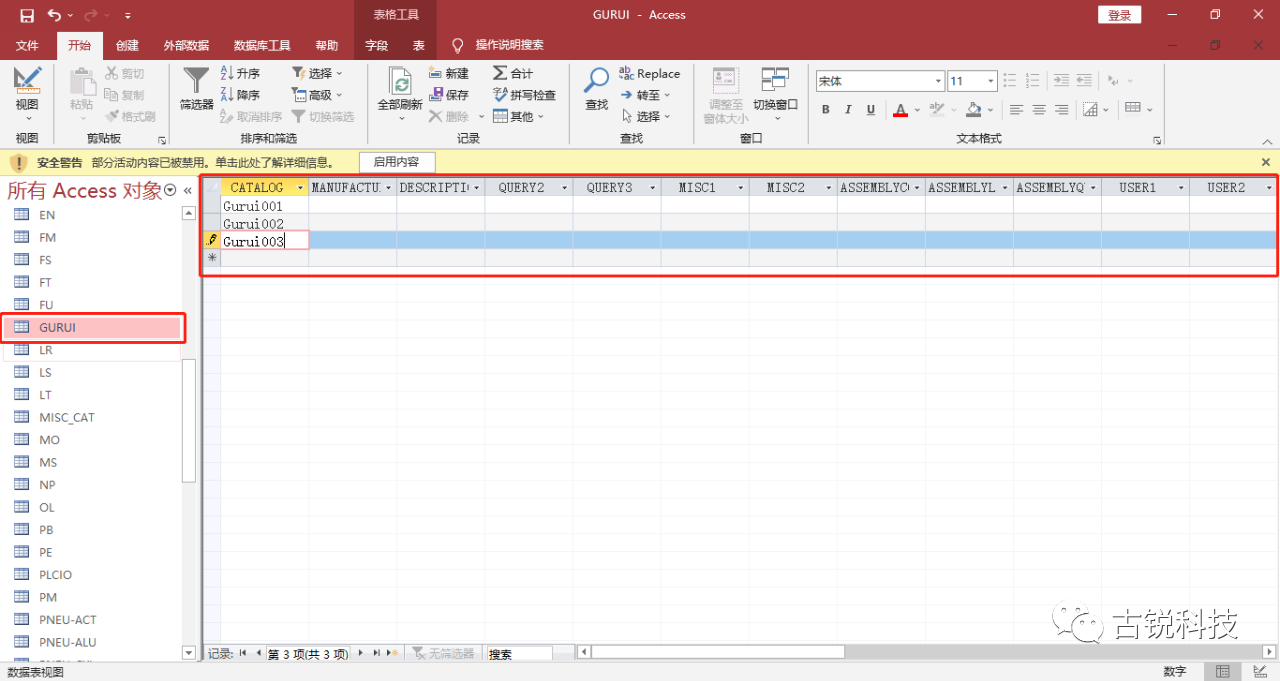Create a new record with 新建

coord(449,73)
